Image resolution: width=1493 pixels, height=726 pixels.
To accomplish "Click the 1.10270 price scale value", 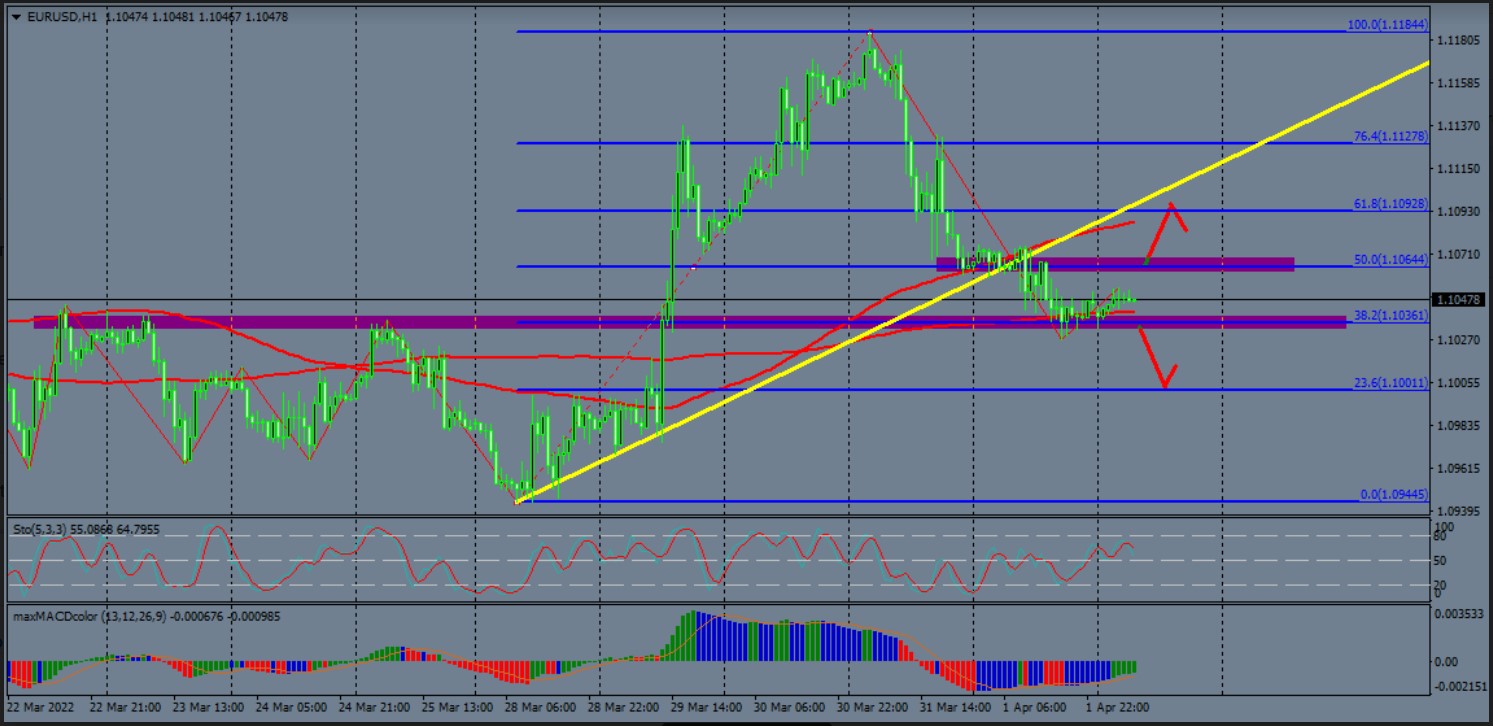I will (x=1459, y=341).
